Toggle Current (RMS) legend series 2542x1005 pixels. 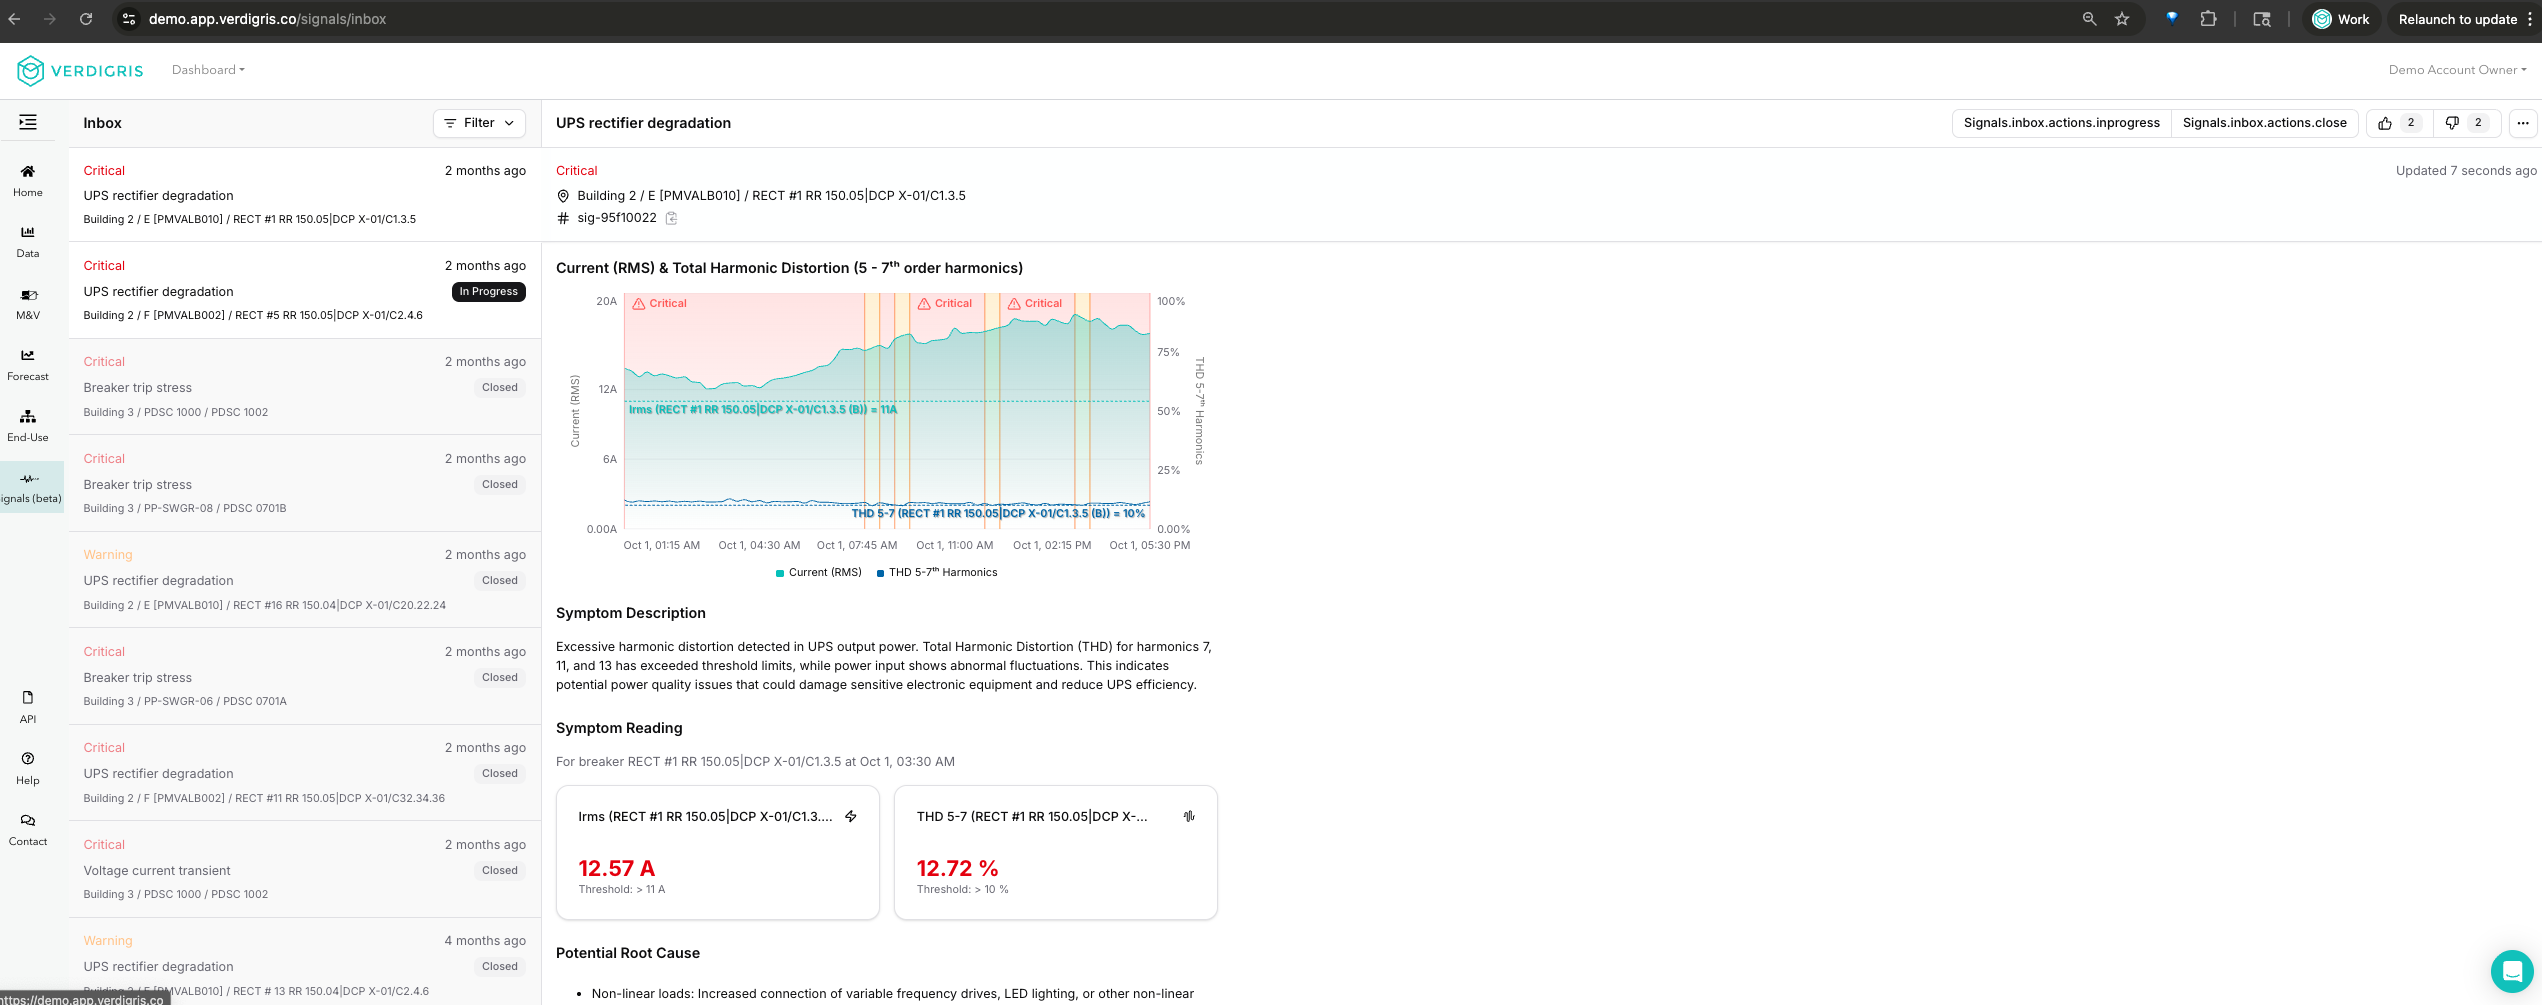pyautogui.click(x=819, y=573)
